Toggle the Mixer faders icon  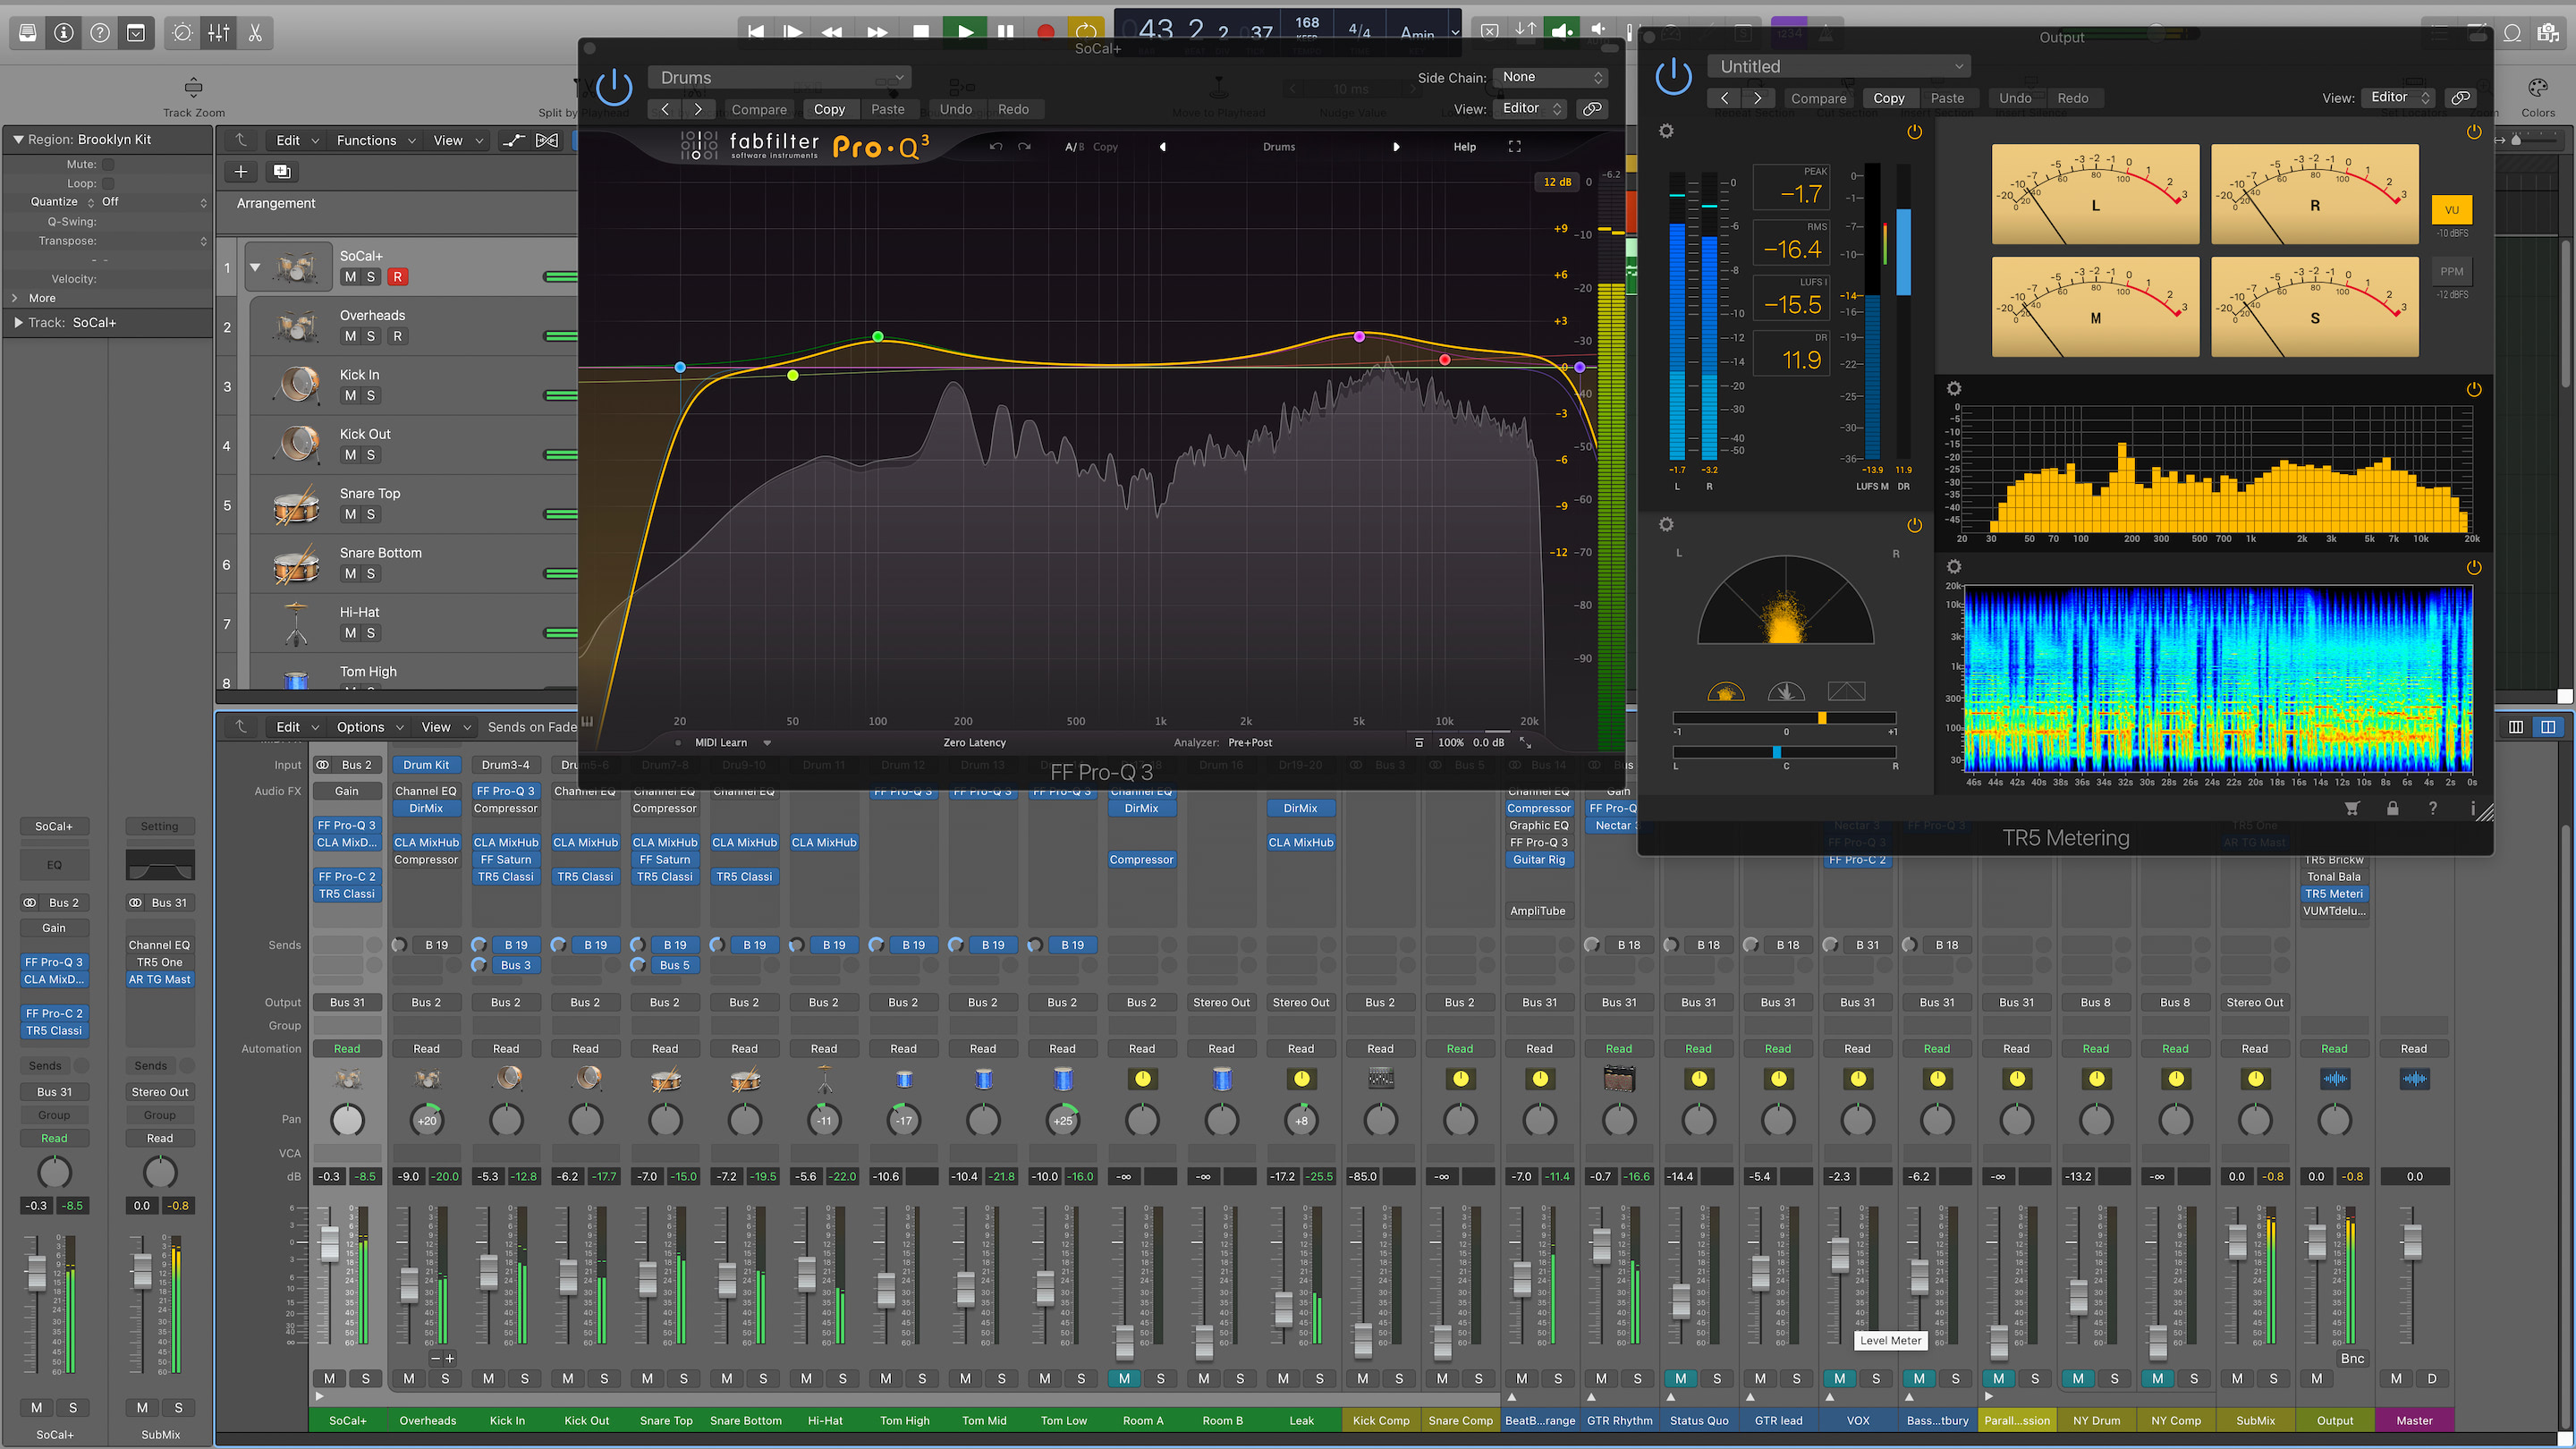[x=219, y=33]
